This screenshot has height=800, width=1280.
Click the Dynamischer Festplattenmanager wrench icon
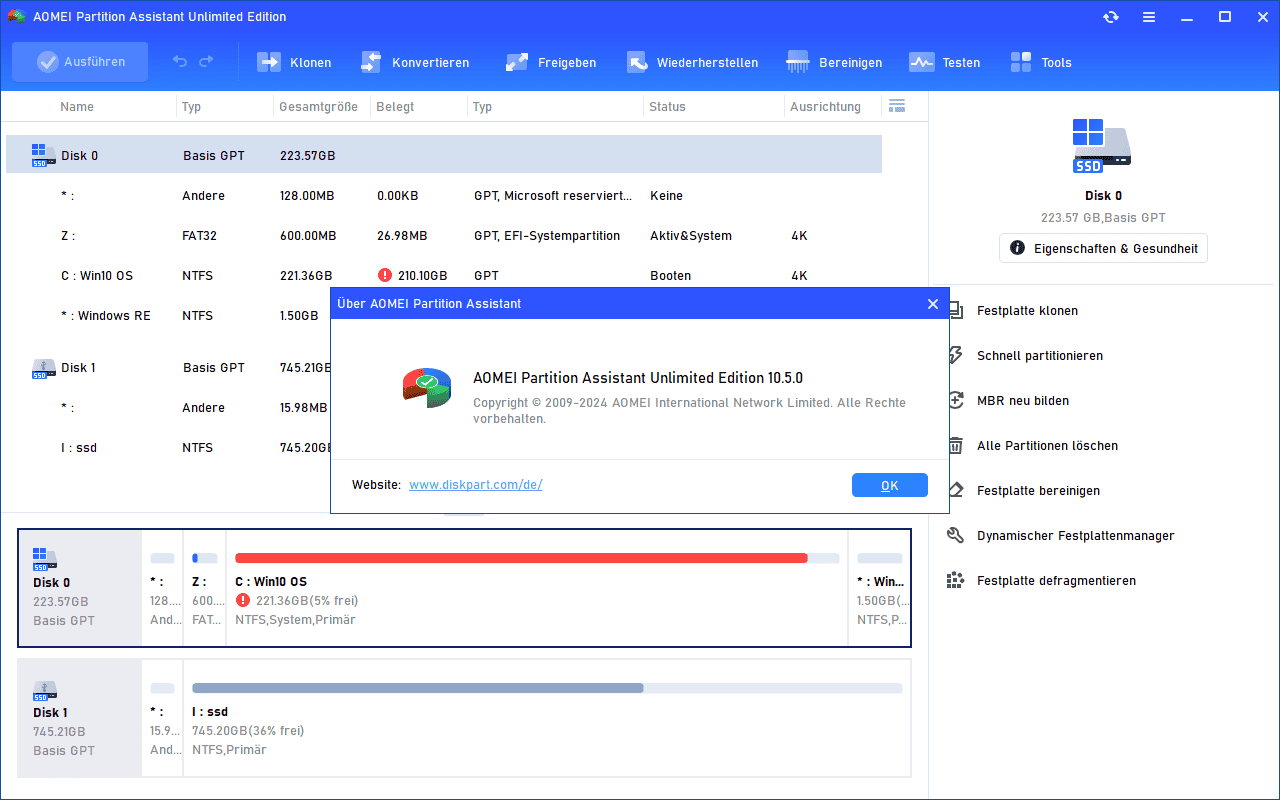[x=956, y=536]
